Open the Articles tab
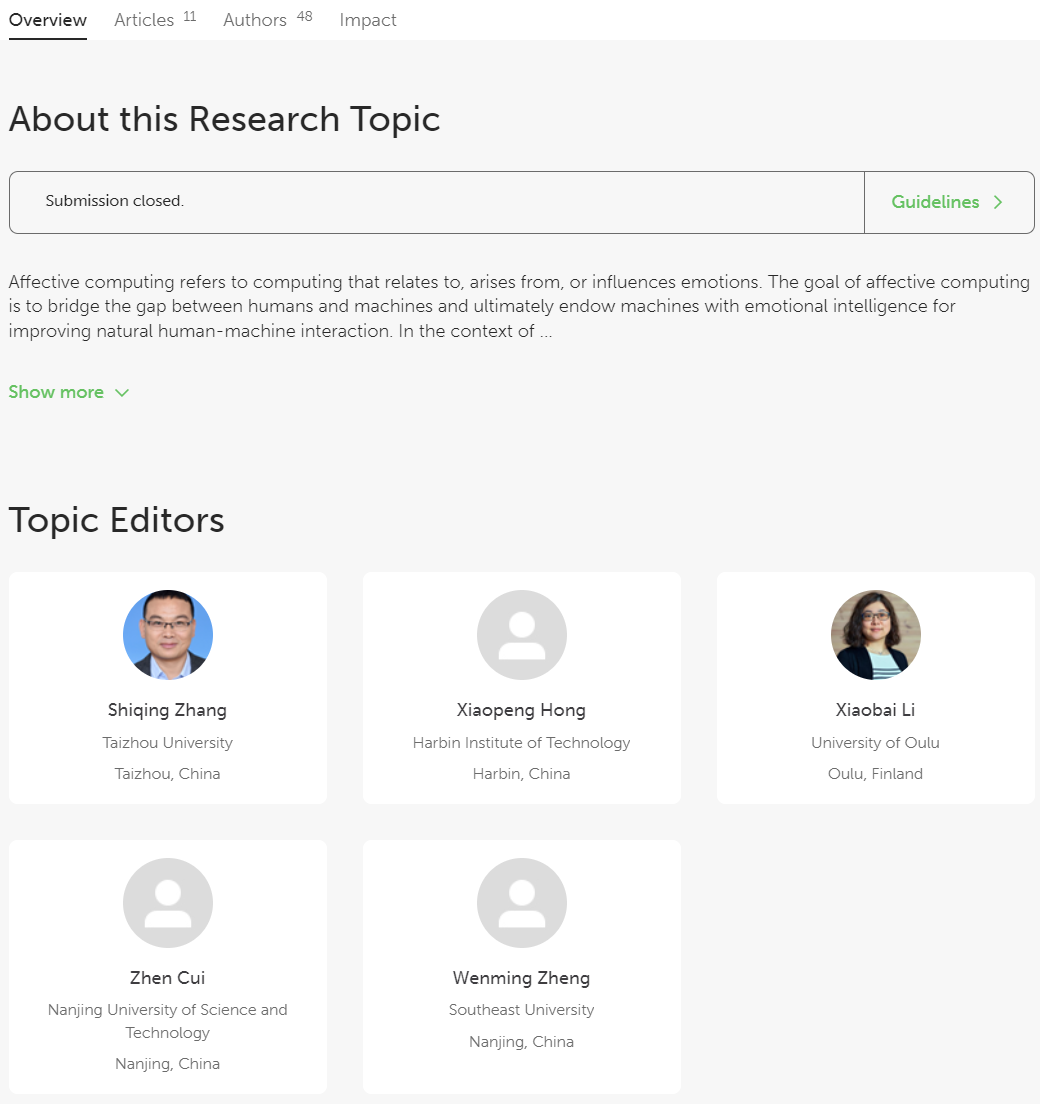The height and width of the screenshot is (1104, 1040). coord(145,20)
